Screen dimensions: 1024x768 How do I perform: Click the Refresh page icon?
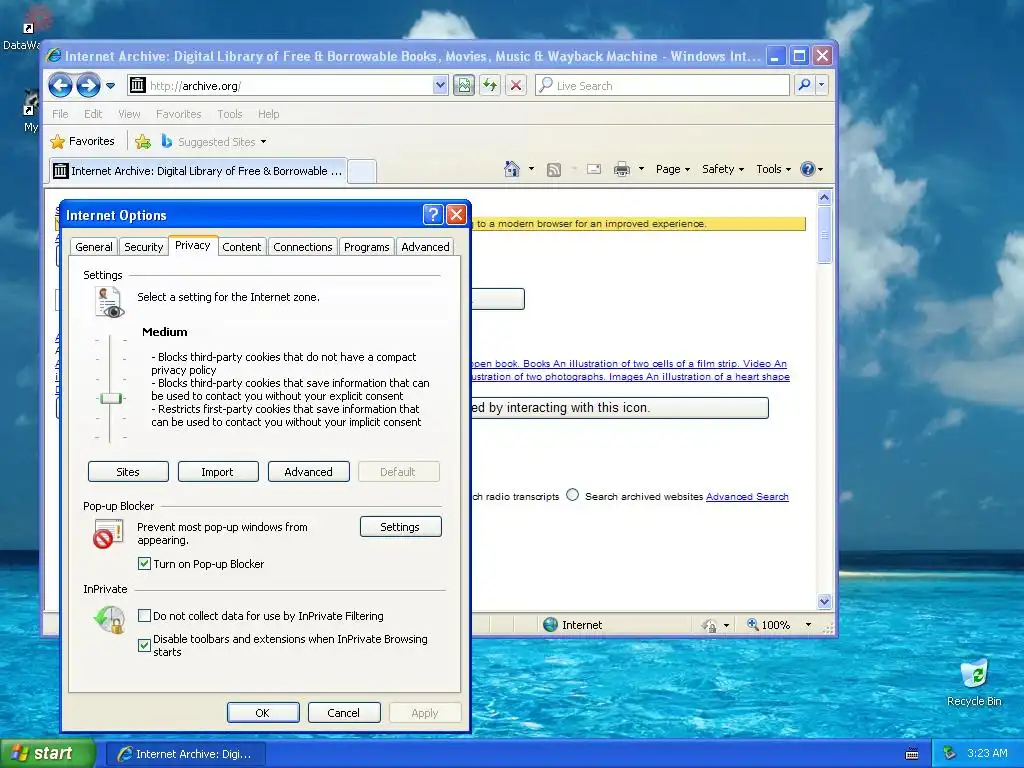[x=490, y=86]
